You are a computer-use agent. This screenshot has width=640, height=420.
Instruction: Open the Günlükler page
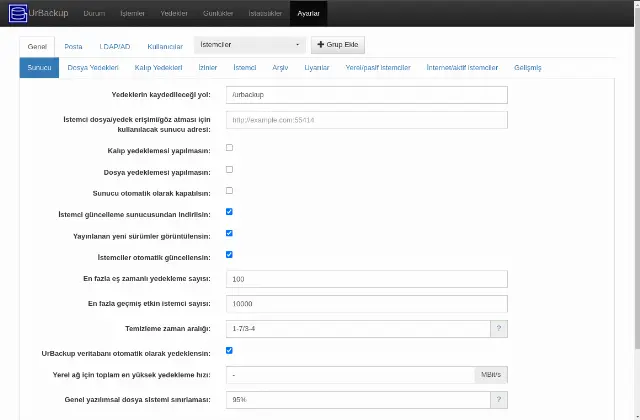point(218,13)
